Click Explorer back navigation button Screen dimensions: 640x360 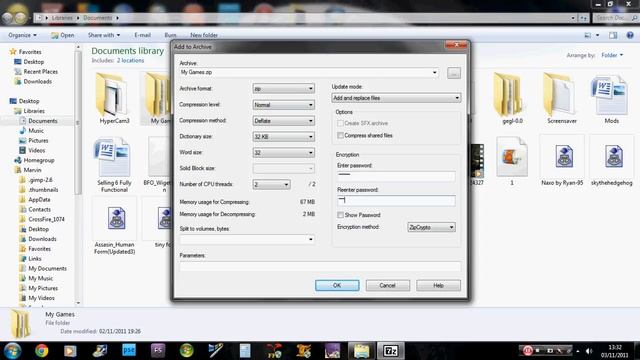tap(8, 18)
